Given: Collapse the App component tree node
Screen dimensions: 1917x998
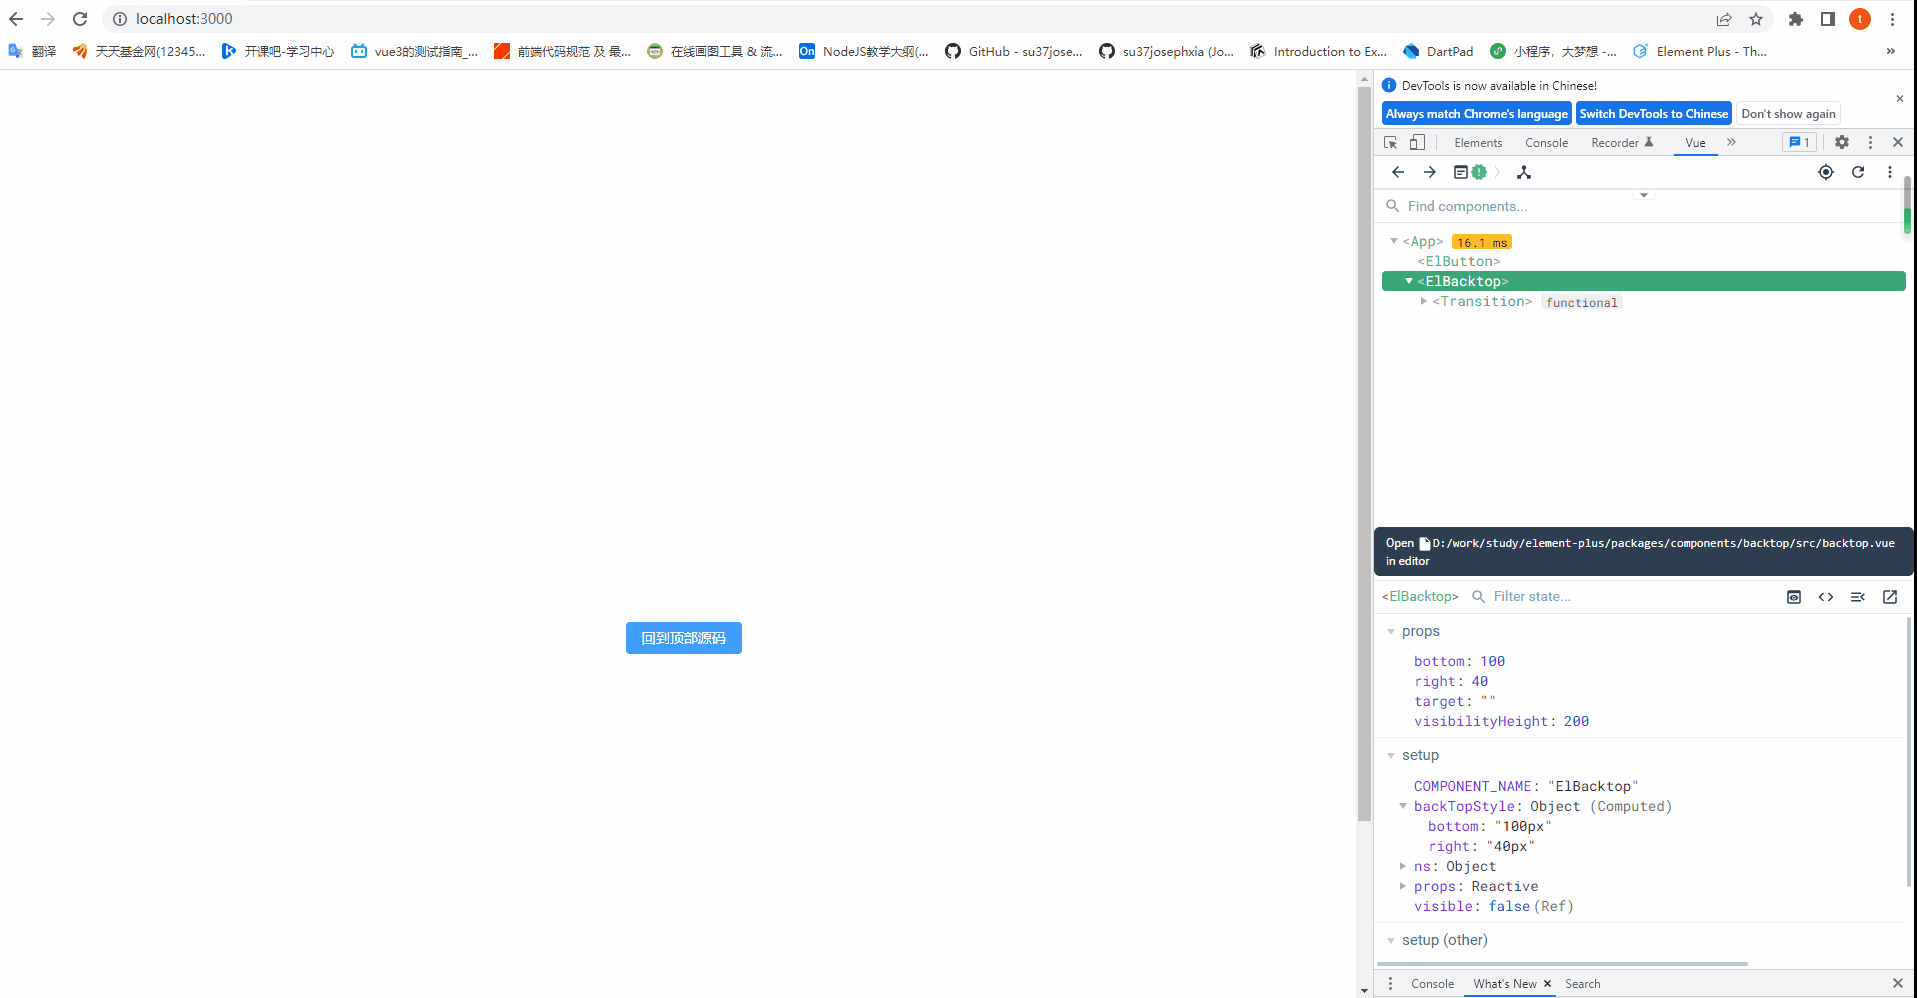Looking at the screenshot, I should (1393, 241).
